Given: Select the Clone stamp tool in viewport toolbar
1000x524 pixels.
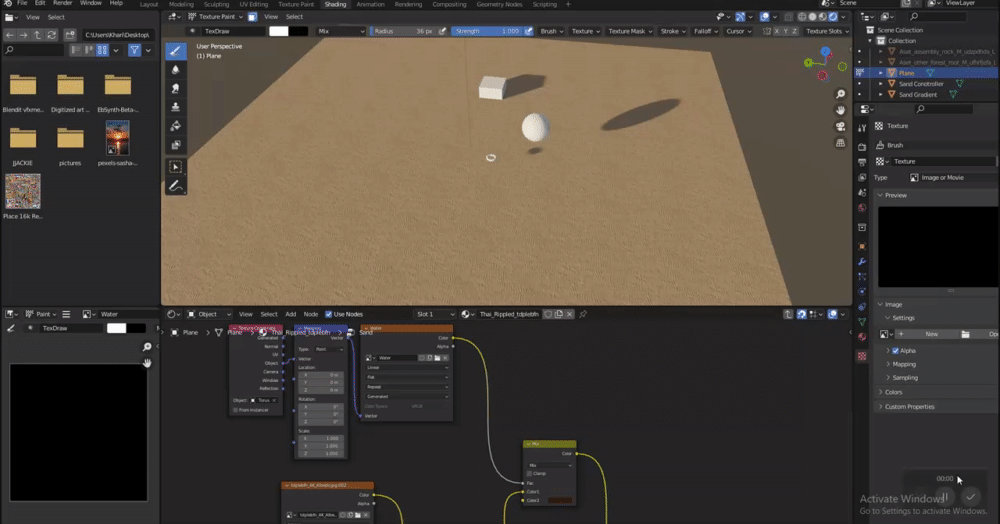Looking at the screenshot, I should (x=176, y=107).
